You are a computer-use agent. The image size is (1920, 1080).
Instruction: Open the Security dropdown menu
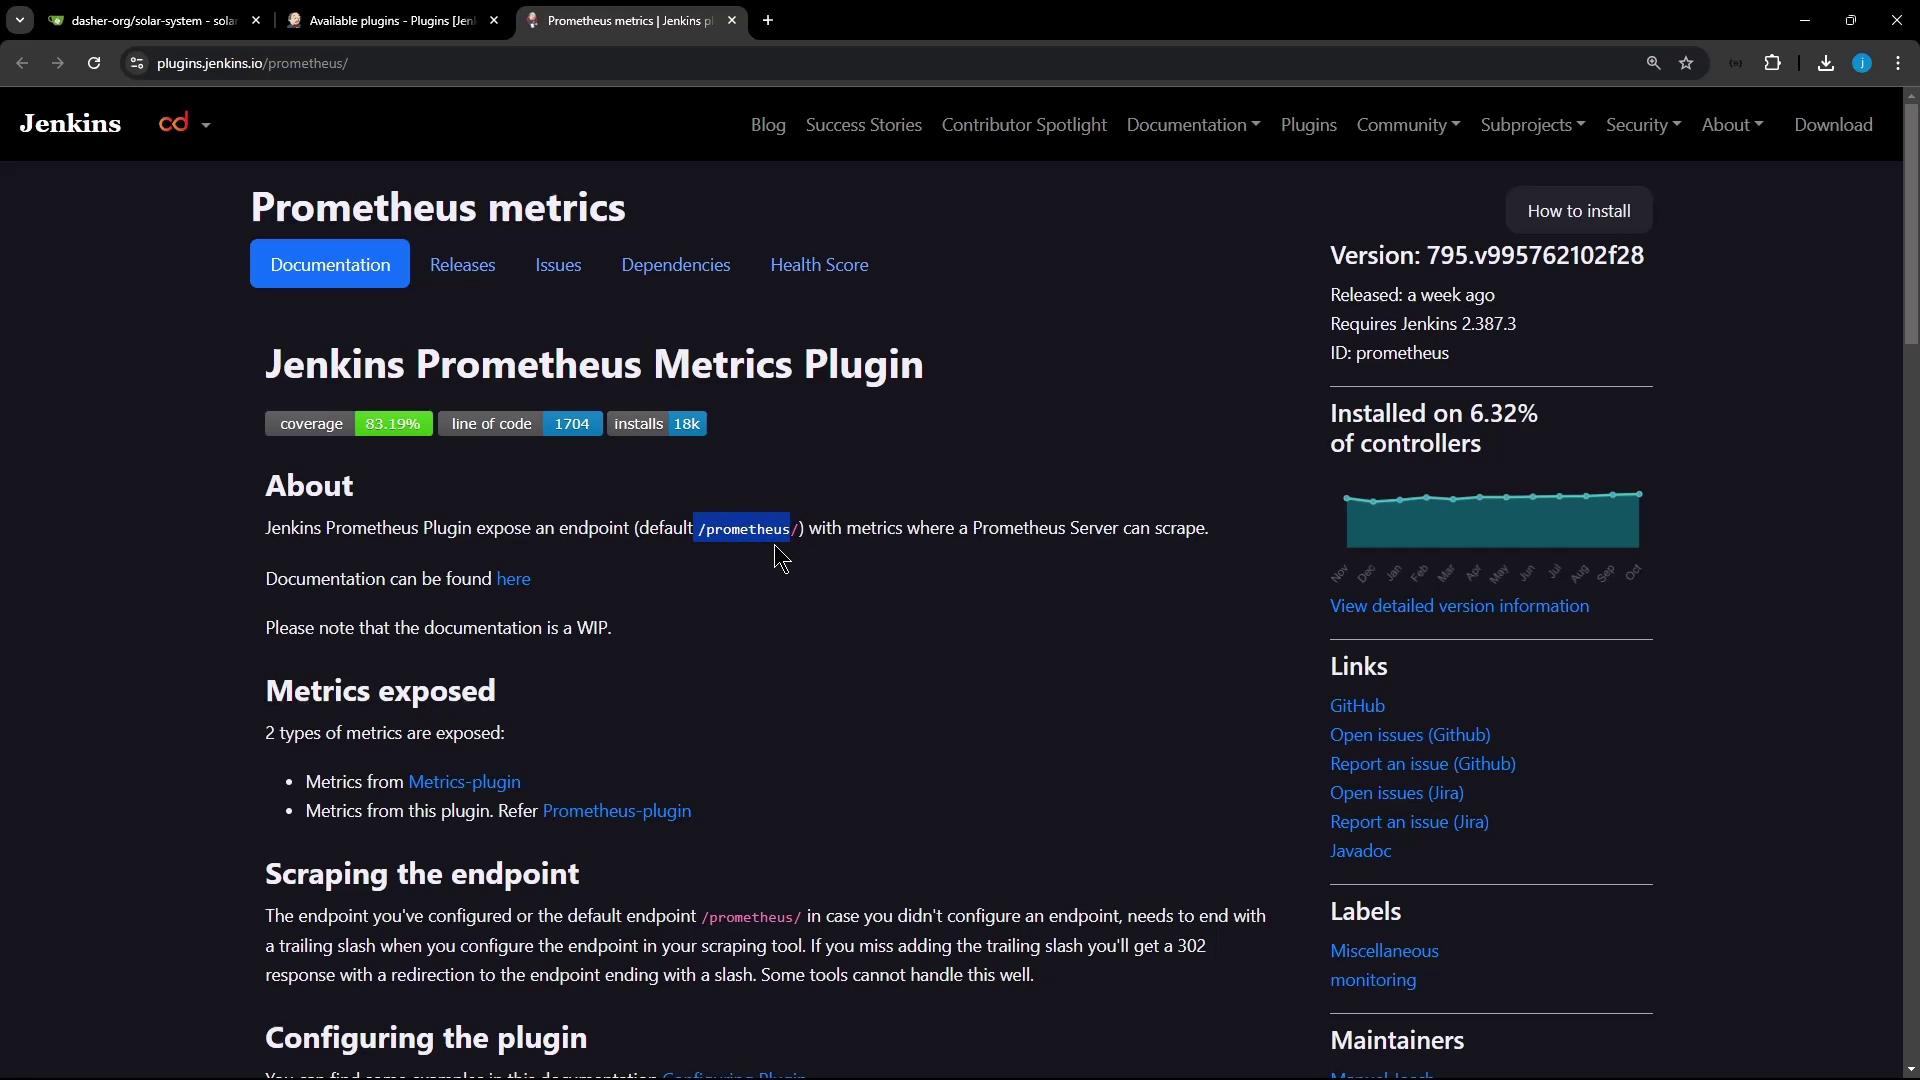pos(1643,125)
